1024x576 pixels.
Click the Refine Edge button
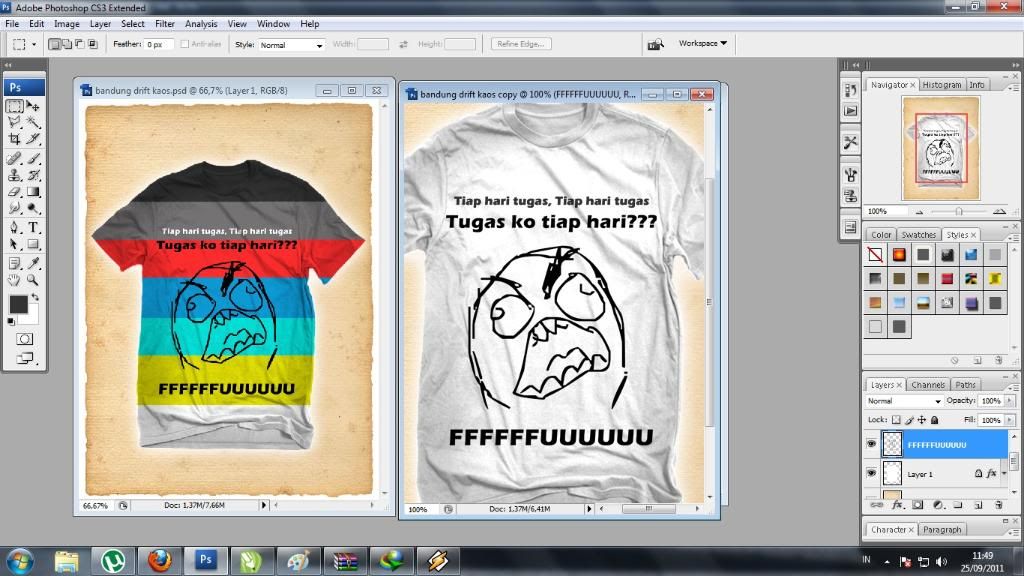point(520,44)
